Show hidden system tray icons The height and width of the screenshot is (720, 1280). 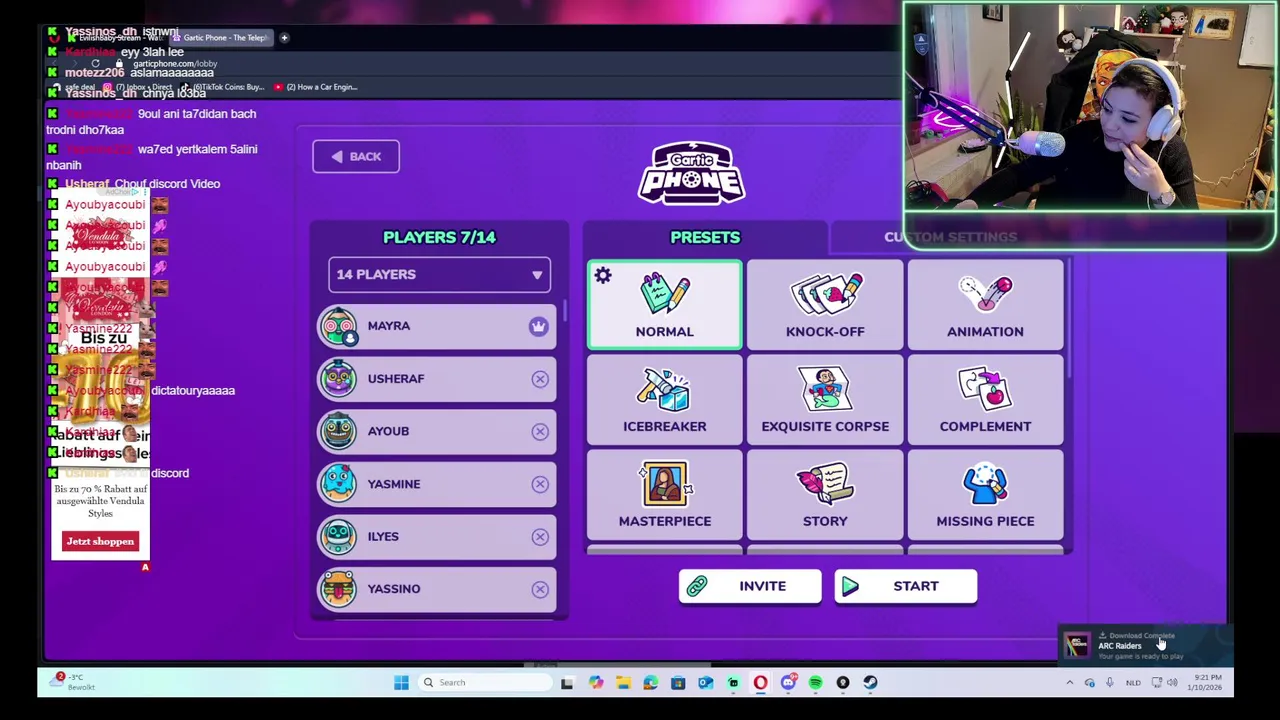click(x=1069, y=683)
